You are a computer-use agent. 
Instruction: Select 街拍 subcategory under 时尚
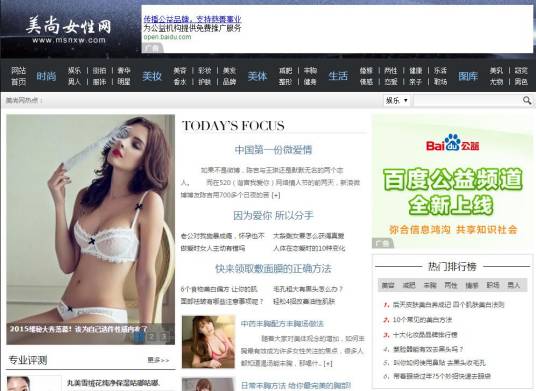(x=99, y=70)
